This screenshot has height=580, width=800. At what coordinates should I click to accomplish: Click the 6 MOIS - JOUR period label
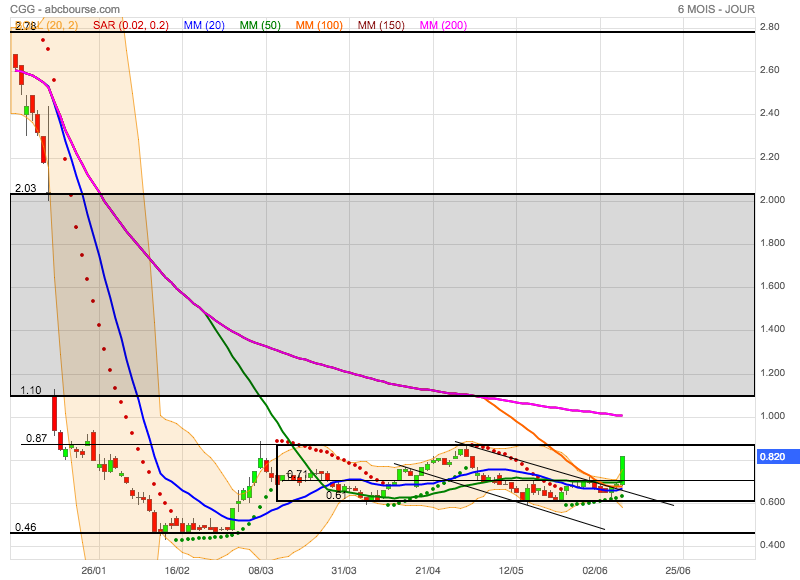(715, 9)
